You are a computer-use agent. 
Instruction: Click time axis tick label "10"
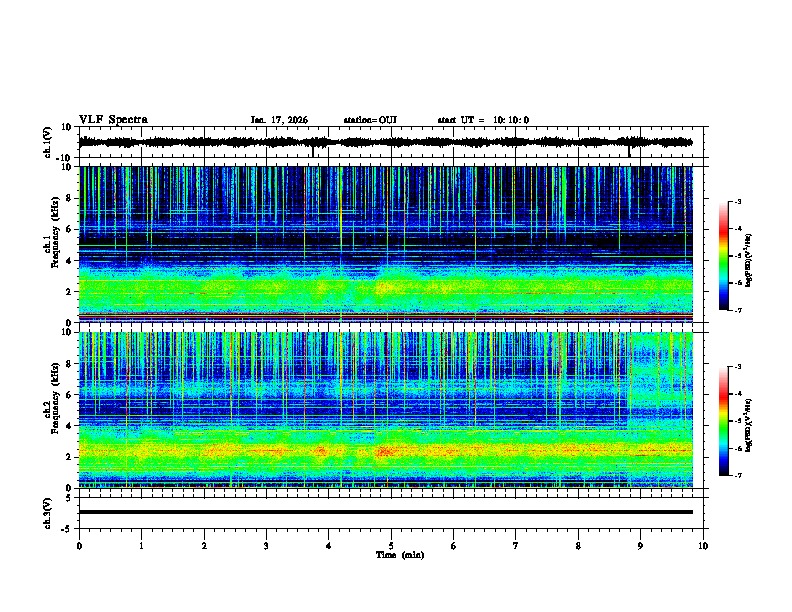pyautogui.click(x=703, y=546)
